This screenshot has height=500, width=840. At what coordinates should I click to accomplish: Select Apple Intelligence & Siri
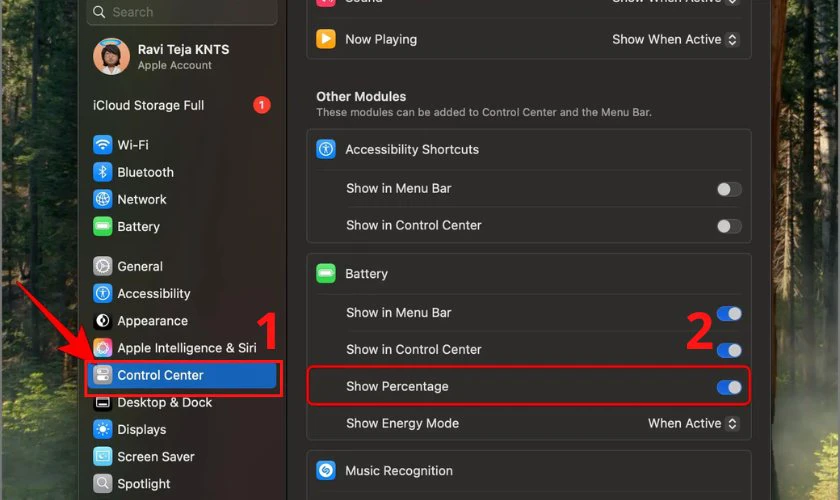[182, 348]
